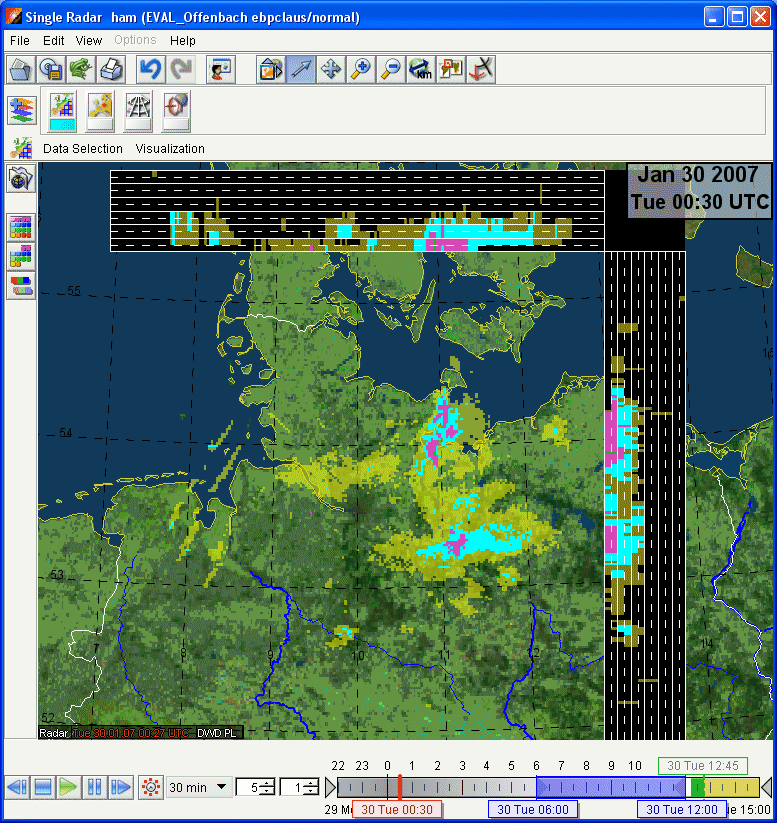Toggle visibility bar under Europe map layer
Image resolution: width=777 pixels, height=823 pixels.
tap(100, 125)
